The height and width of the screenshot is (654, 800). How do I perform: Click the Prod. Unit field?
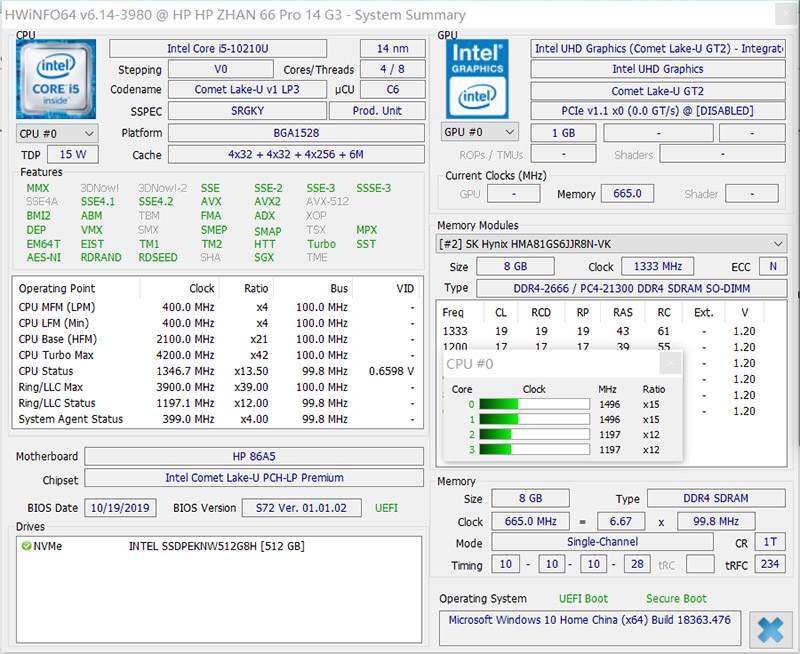(x=377, y=111)
